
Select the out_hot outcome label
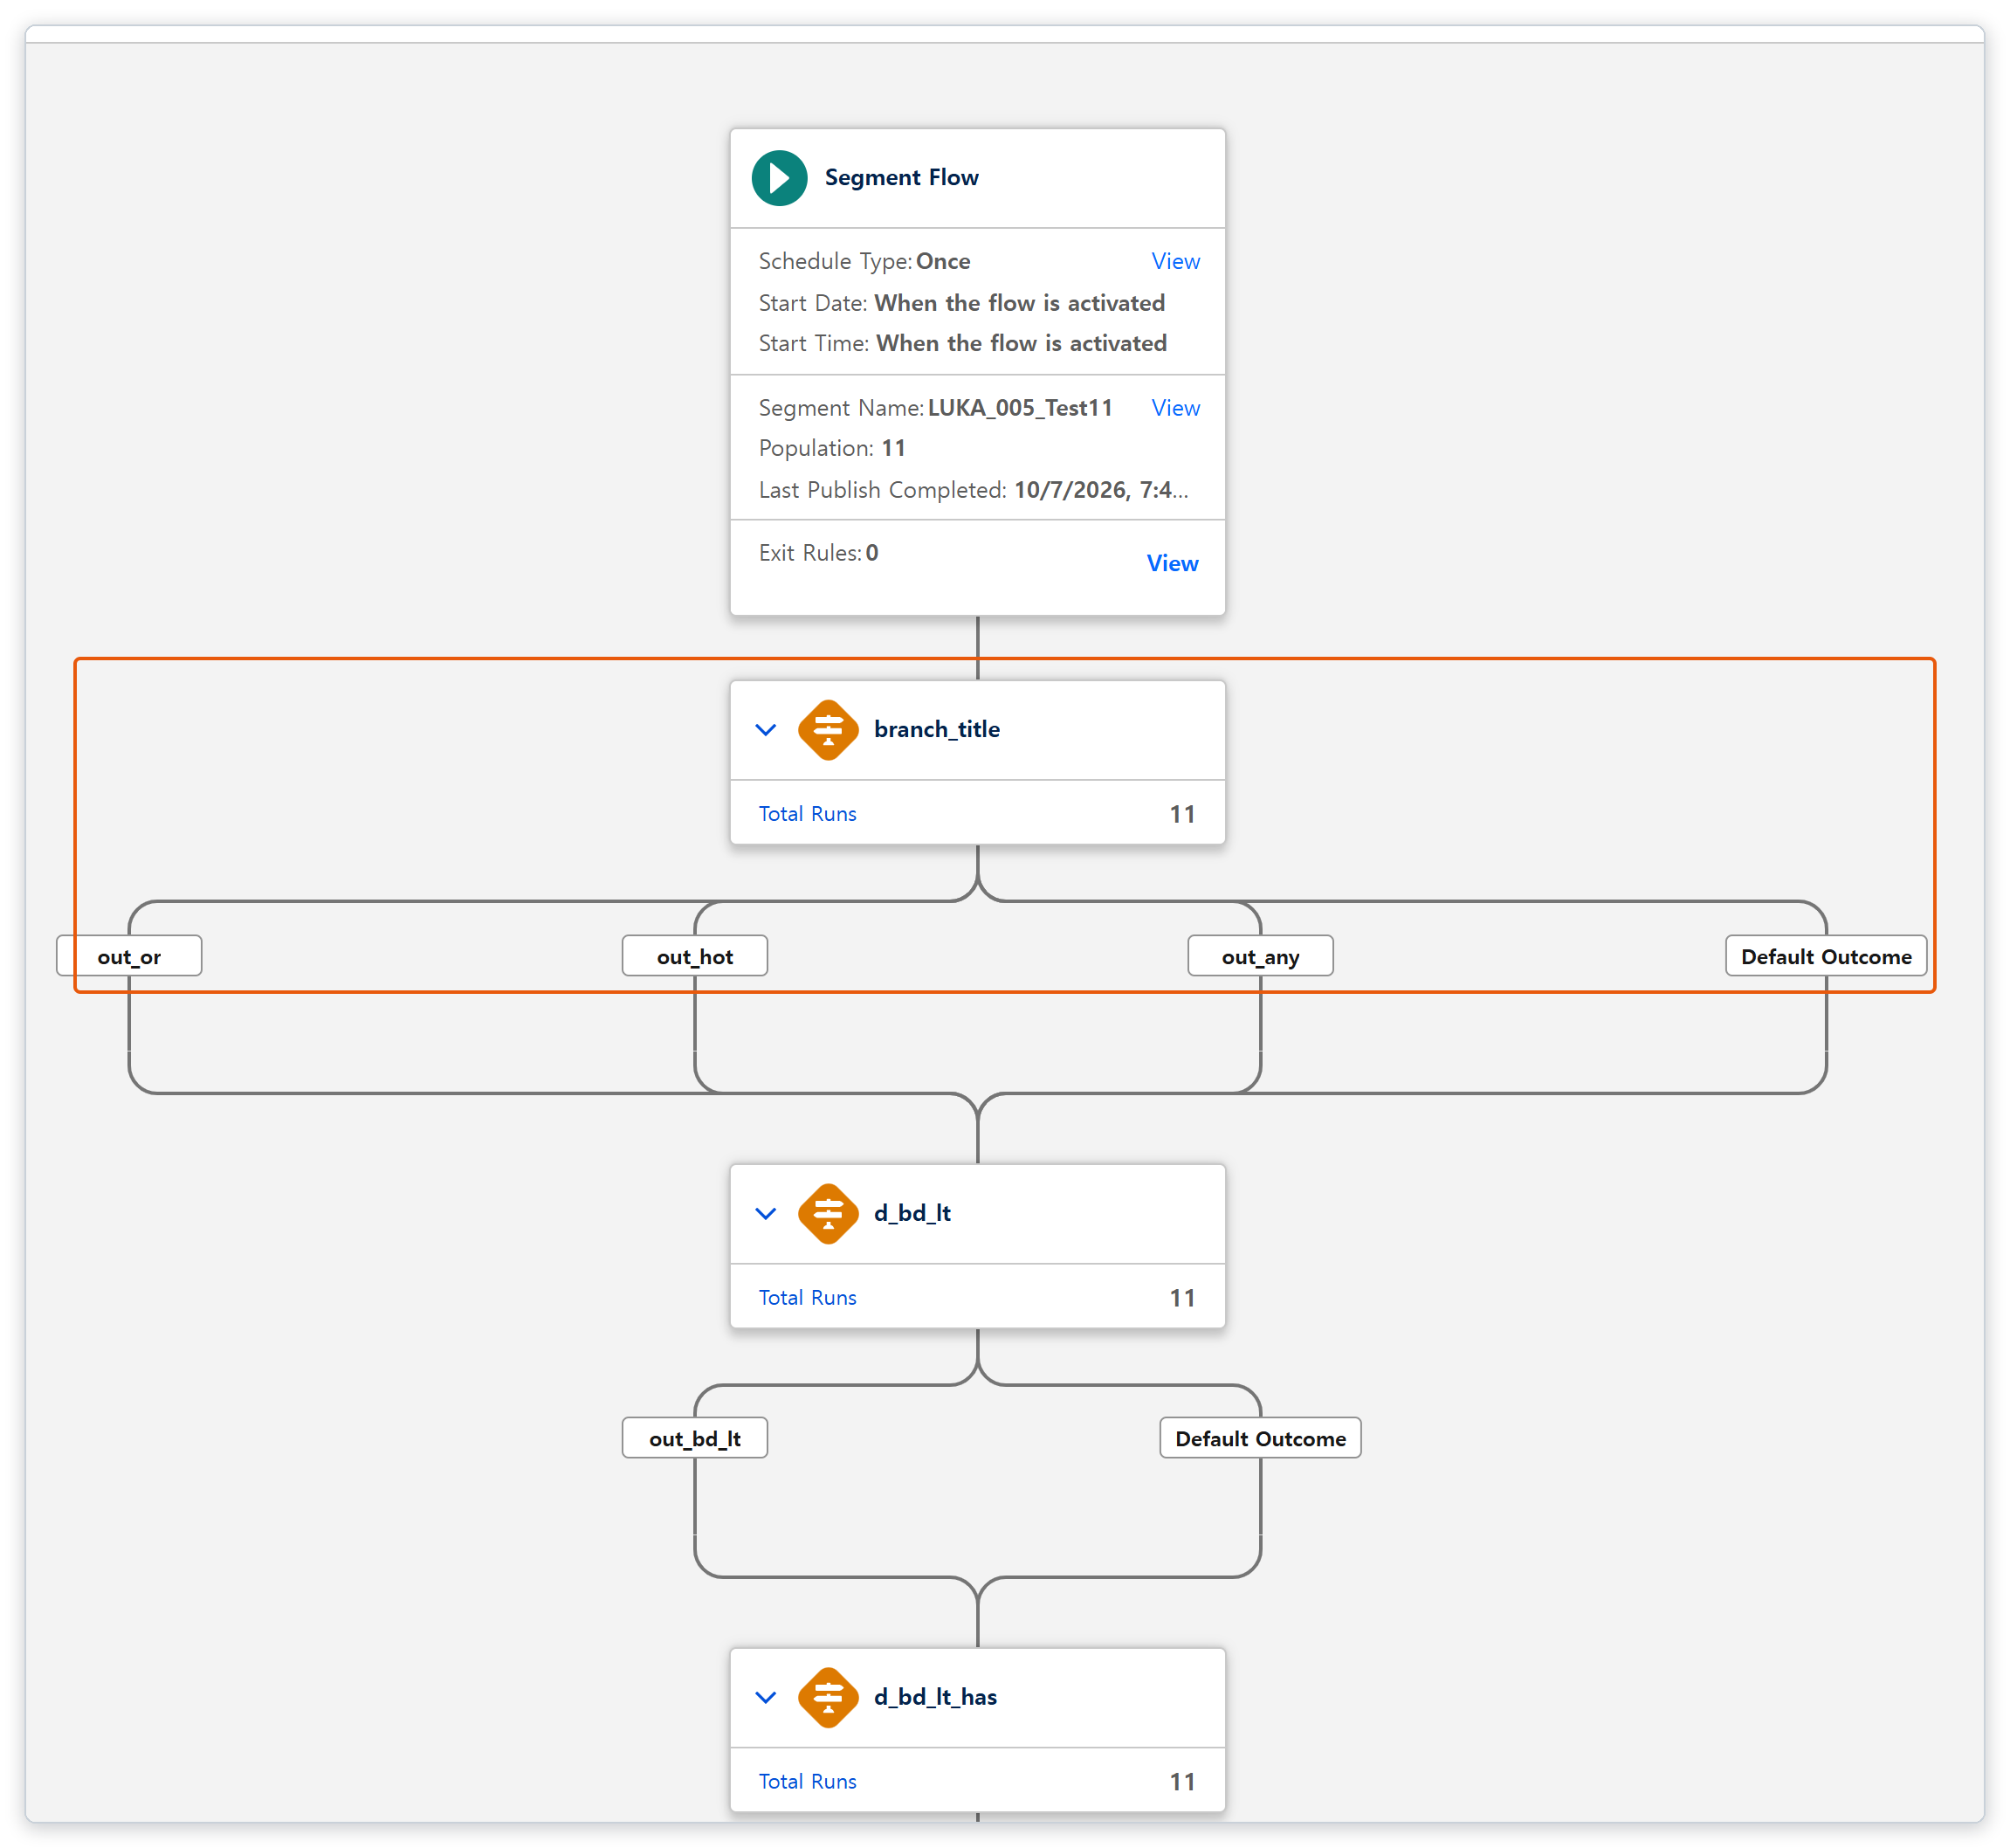click(695, 957)
